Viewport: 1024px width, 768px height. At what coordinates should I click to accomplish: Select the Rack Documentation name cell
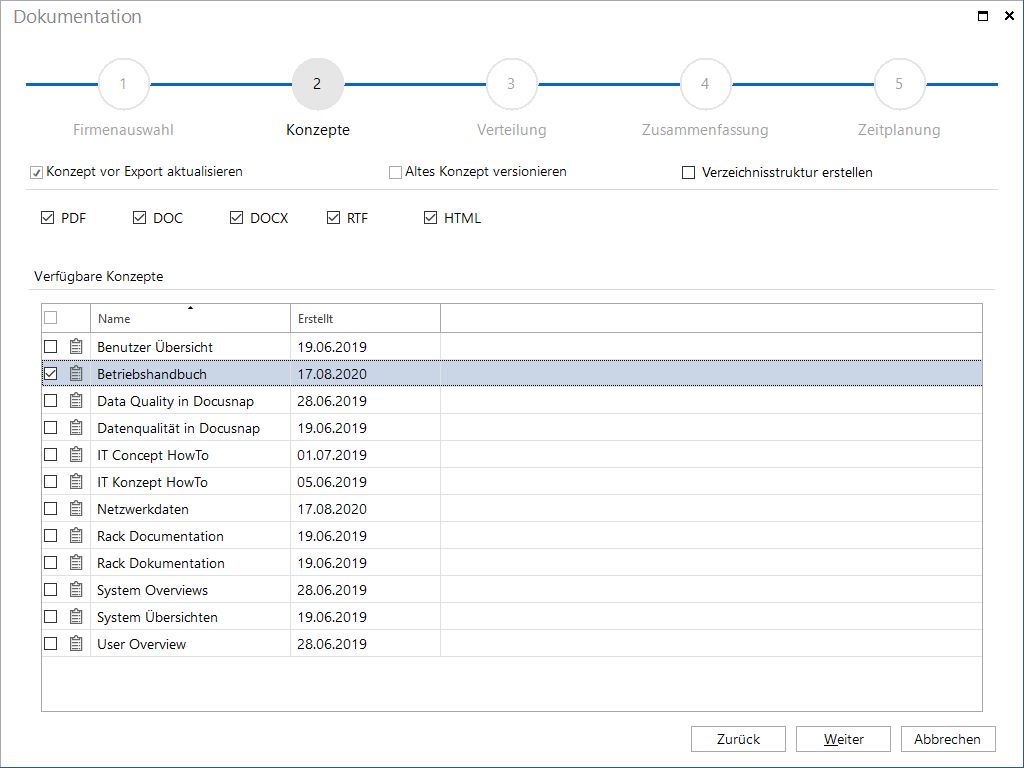[x=190, y=536]
